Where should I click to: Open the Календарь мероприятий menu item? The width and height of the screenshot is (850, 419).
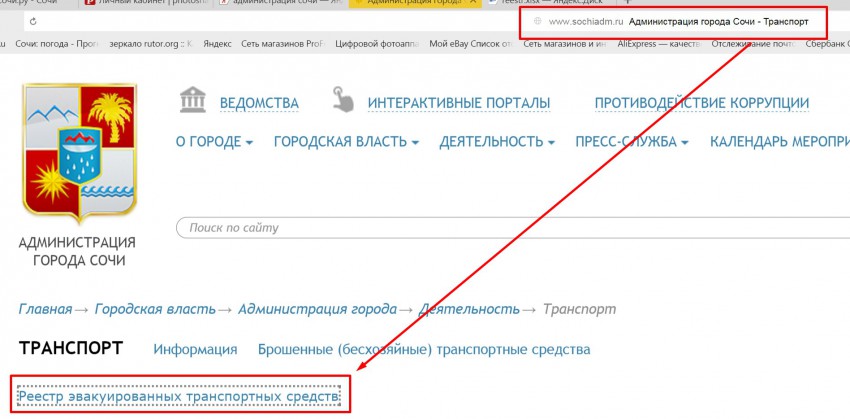point(779,142)
